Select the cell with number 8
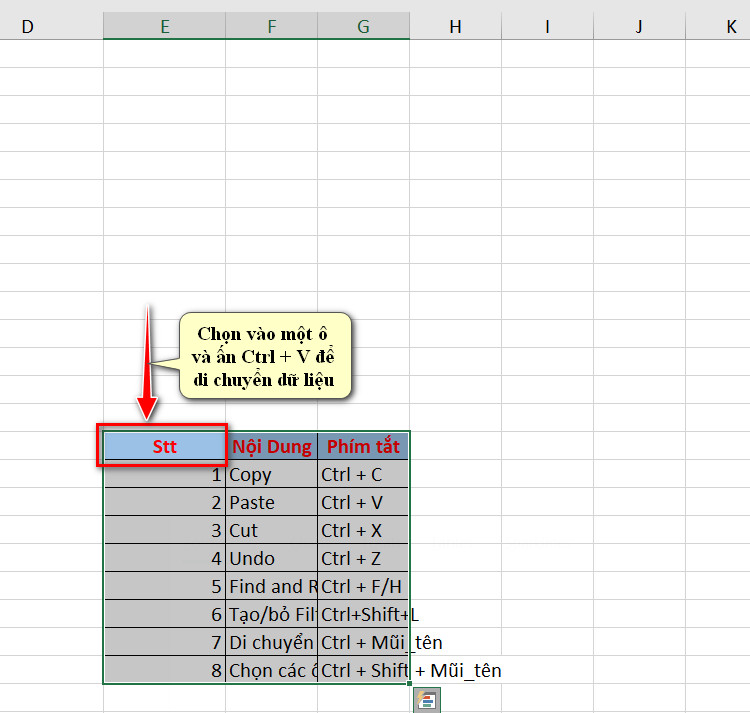 coord(164,670)
